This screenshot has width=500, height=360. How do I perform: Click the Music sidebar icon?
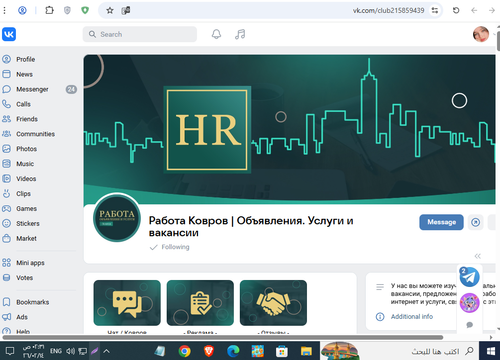click(6, 164)
